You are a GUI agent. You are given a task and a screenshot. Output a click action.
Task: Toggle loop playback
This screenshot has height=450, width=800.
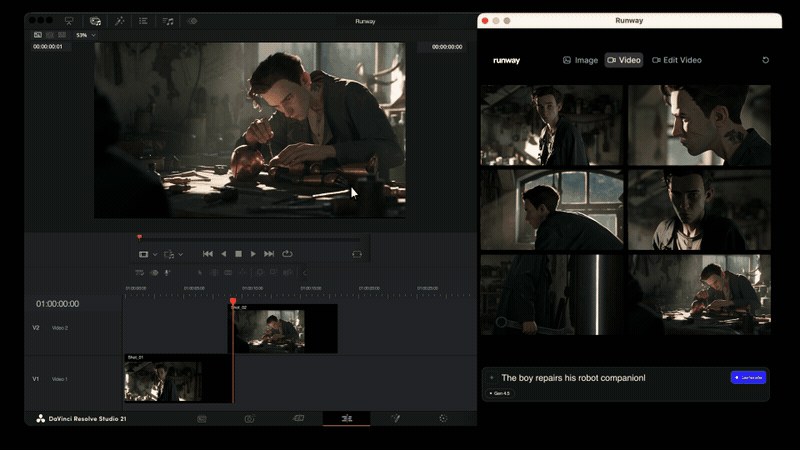tap(287, 254)
